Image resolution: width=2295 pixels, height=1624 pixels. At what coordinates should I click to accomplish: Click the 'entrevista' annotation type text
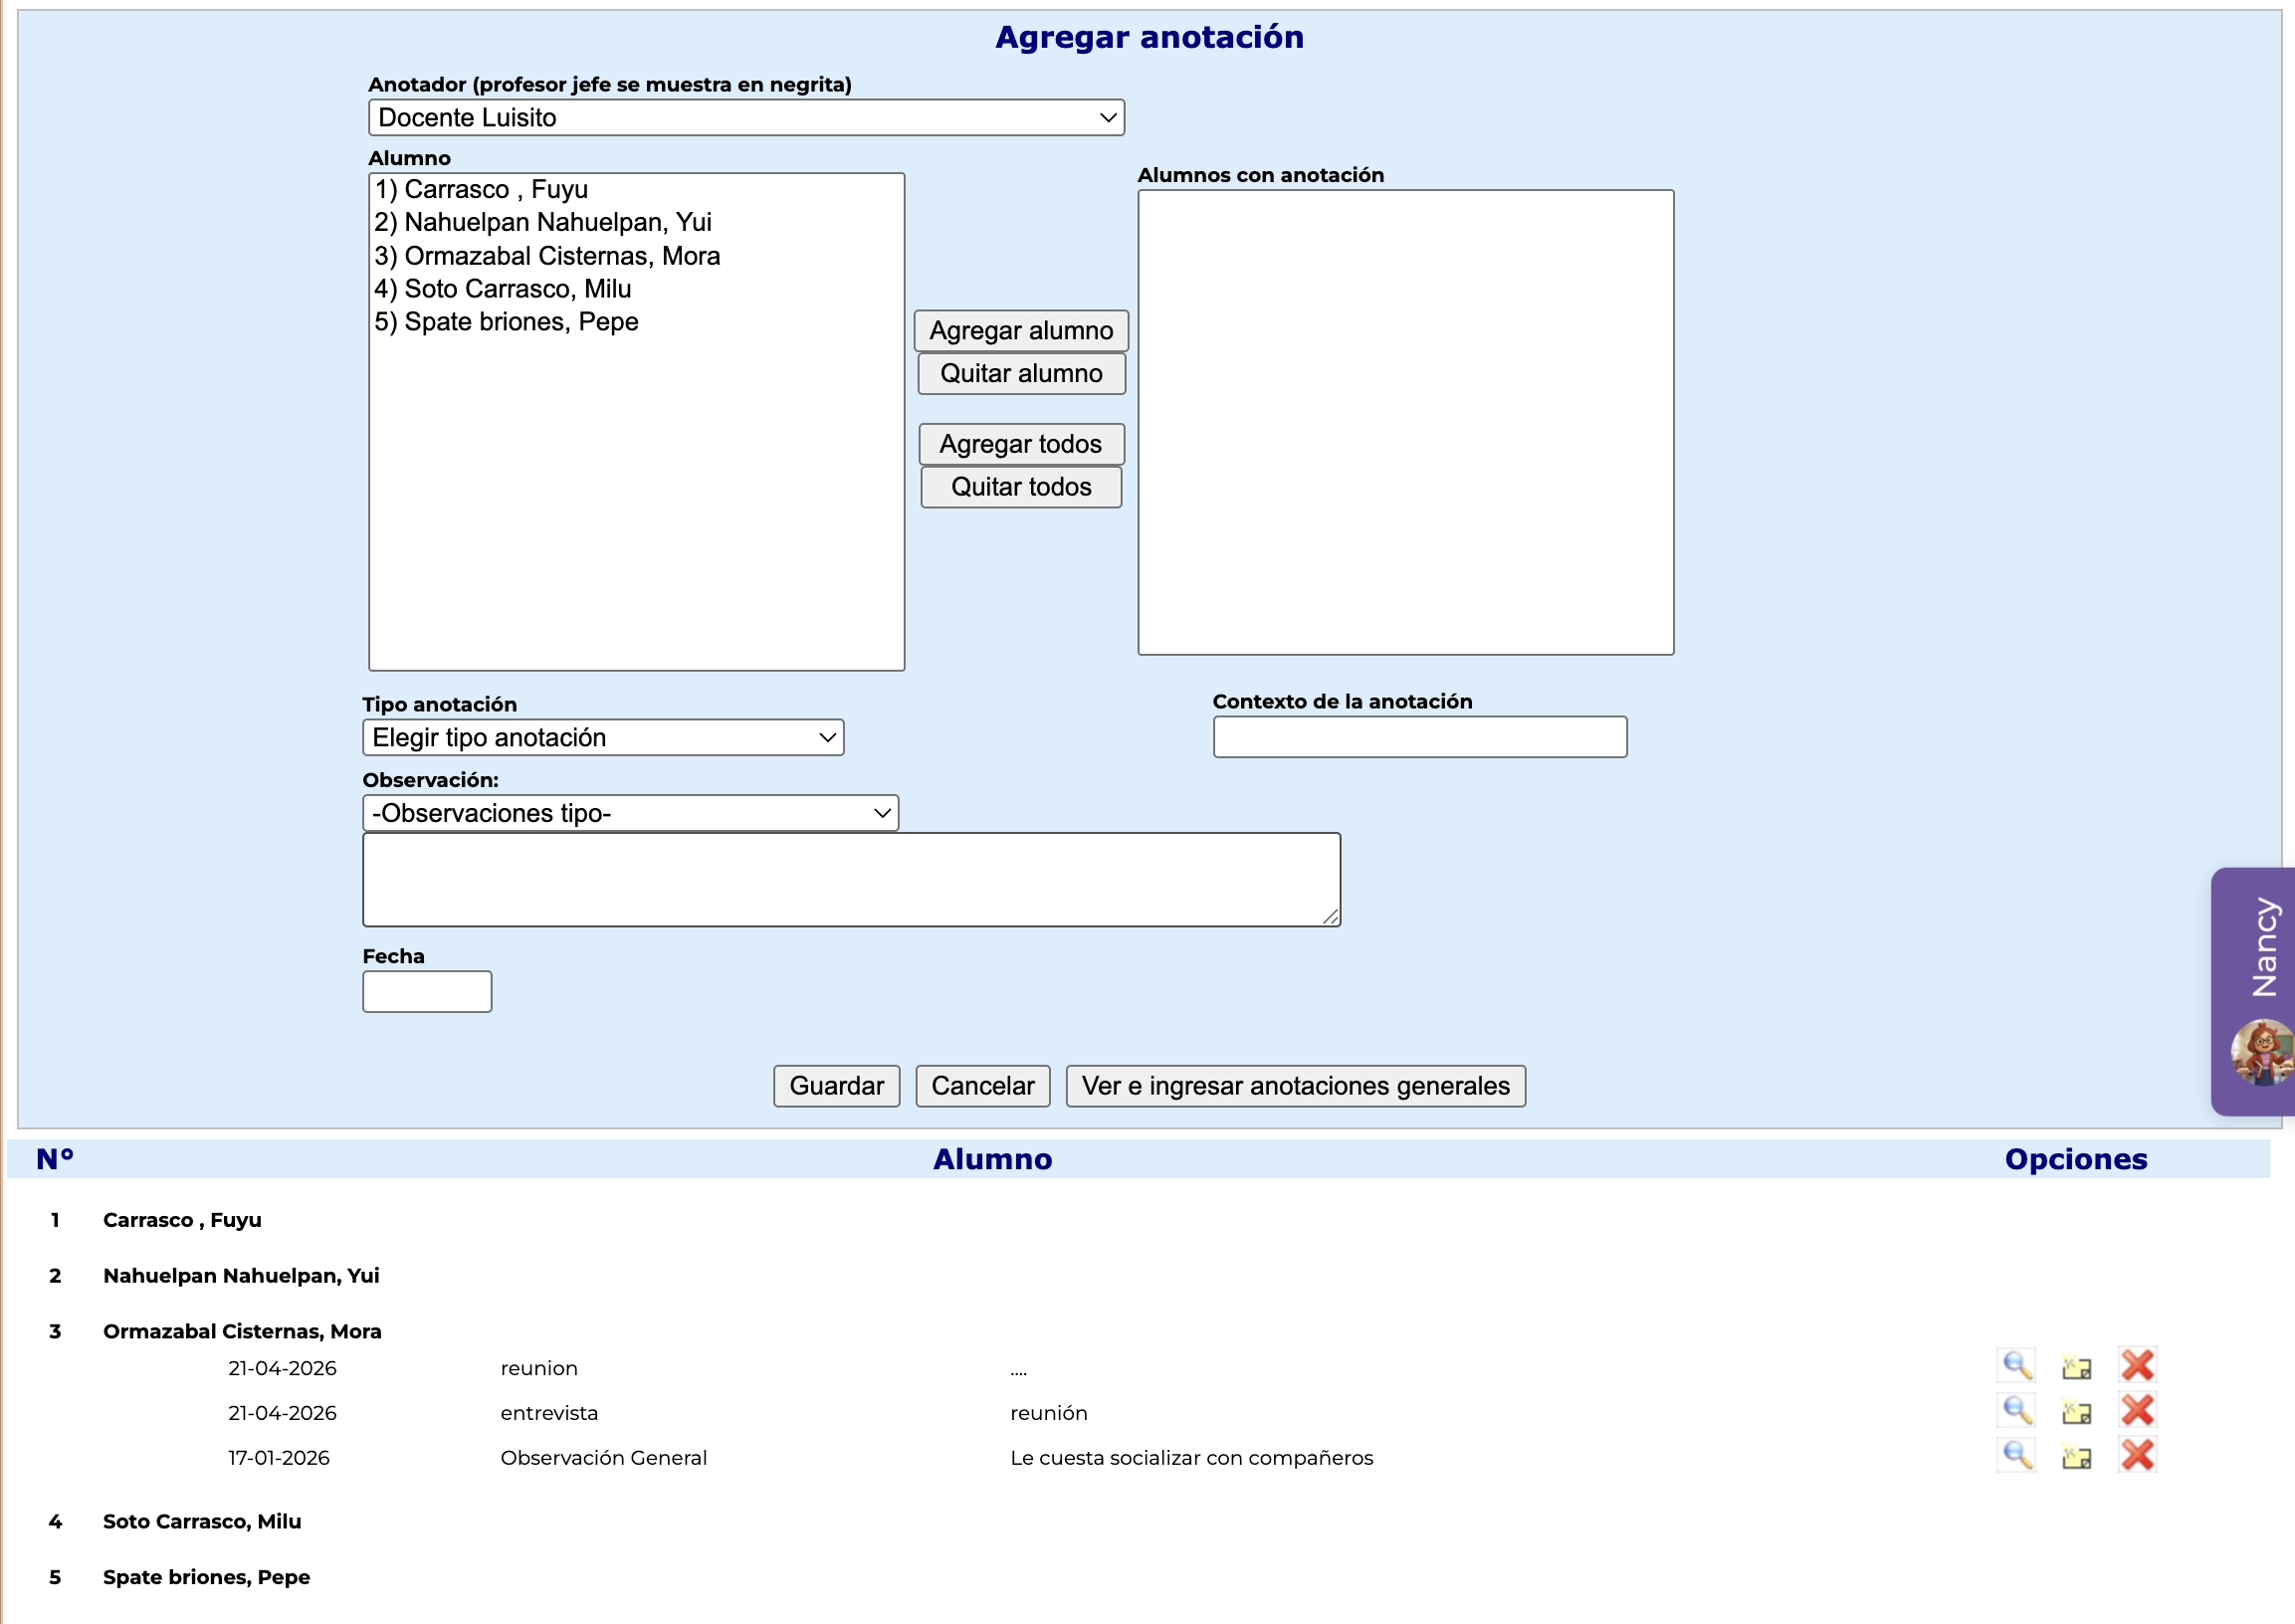pyautogui.click(x=549, y=1414)
